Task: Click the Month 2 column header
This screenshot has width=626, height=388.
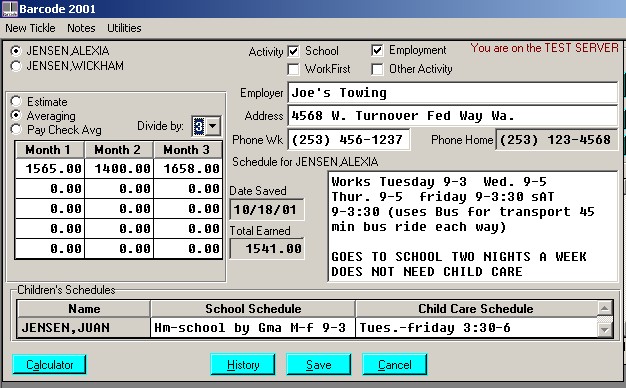Action: point(119,150)
